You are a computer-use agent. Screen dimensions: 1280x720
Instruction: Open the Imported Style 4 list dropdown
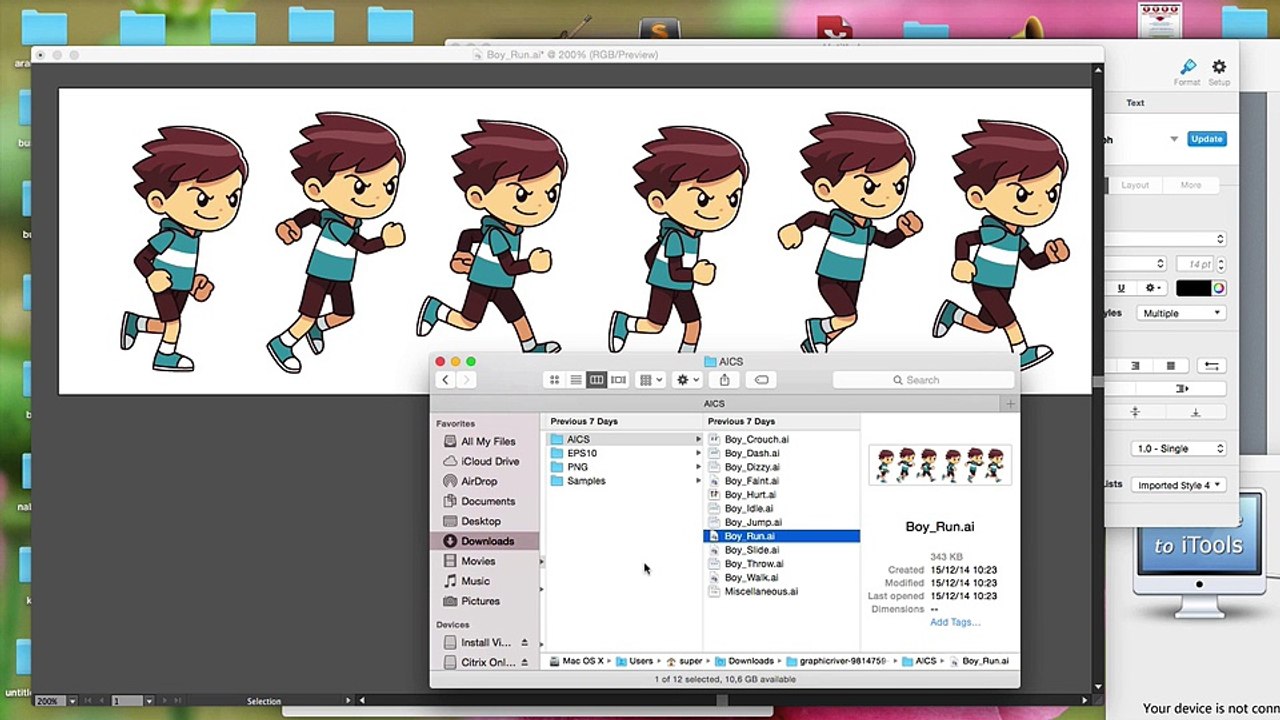1180,485
